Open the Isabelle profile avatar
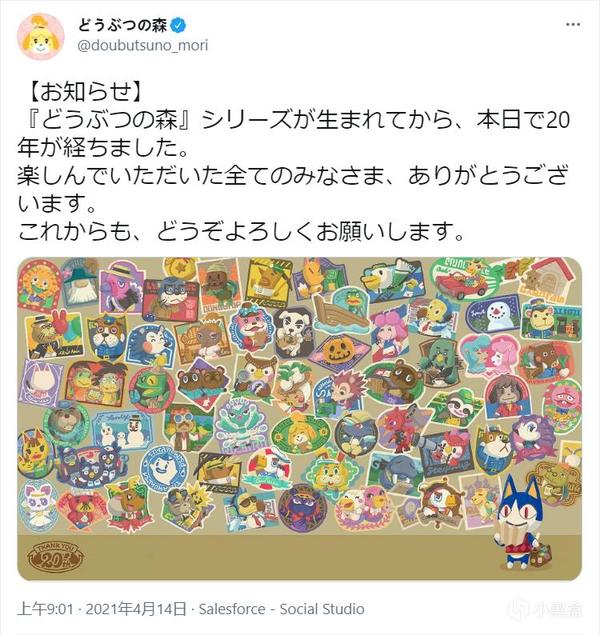This screenshot has width=600, height=635. [40, 36]
